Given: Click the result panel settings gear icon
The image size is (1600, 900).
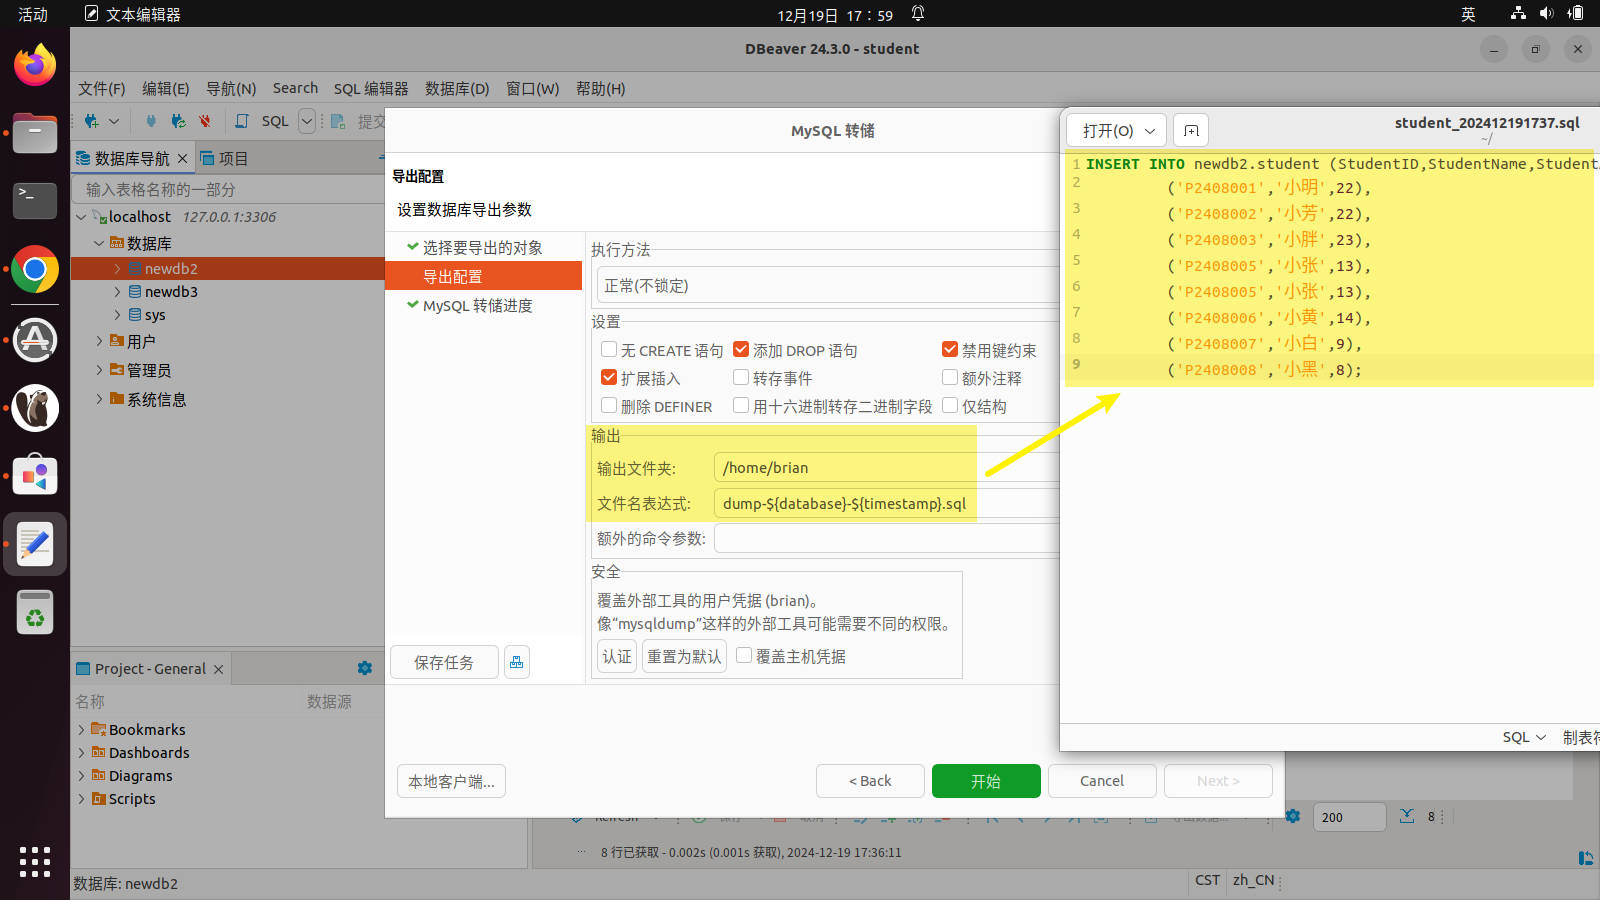Looking at the screenshot, I should tap(1293, 816).
